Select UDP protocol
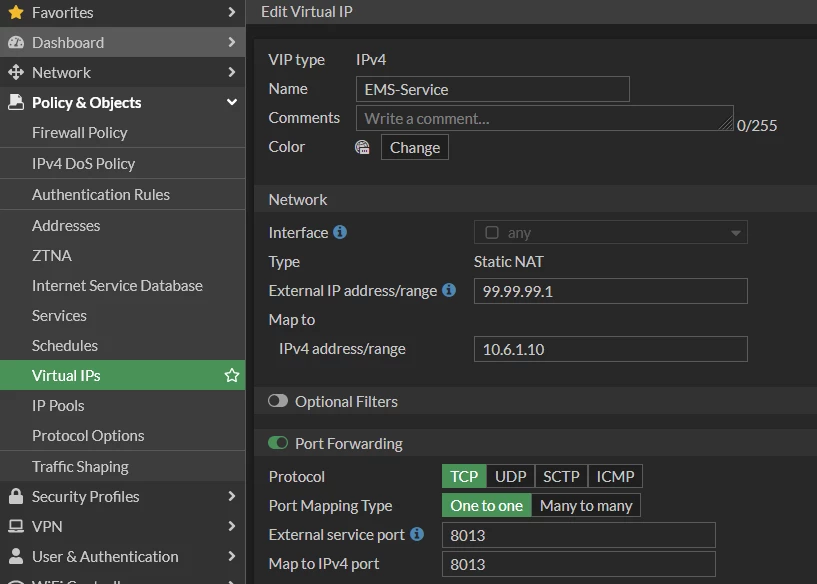The width and height of the screenshot is (817, 584). (x=511, y=476)
